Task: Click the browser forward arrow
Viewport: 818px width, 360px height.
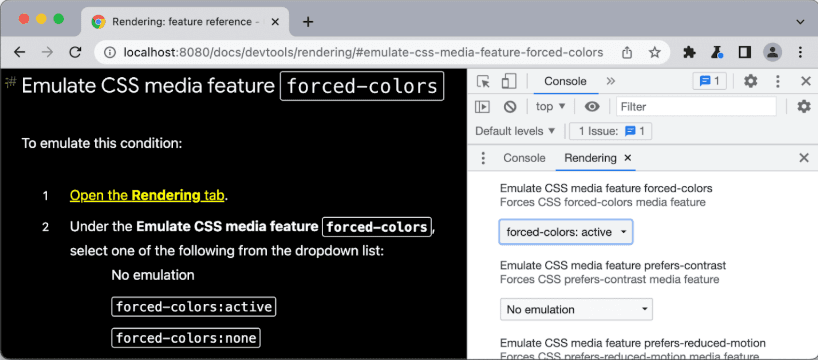Action: (47, 52)
